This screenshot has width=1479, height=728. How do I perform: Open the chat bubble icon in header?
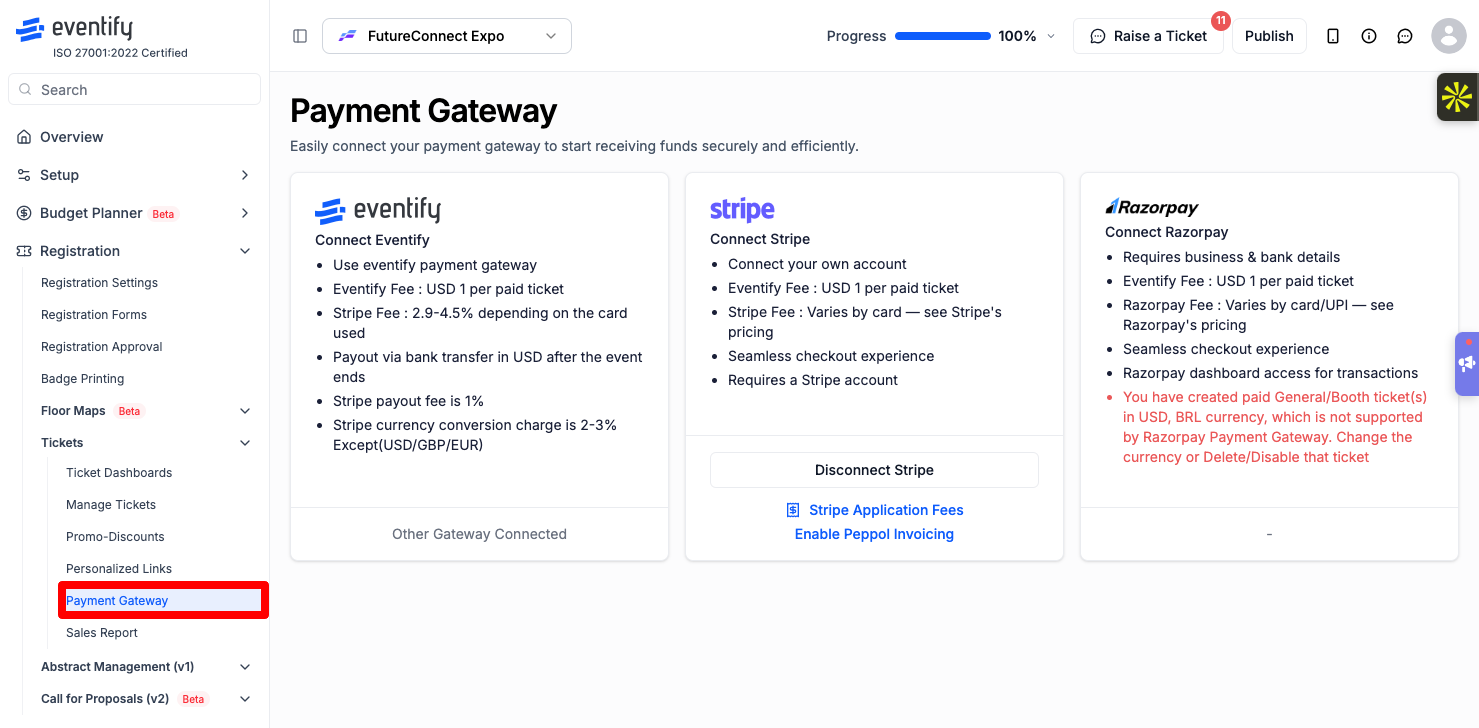tap(1405, 36)
